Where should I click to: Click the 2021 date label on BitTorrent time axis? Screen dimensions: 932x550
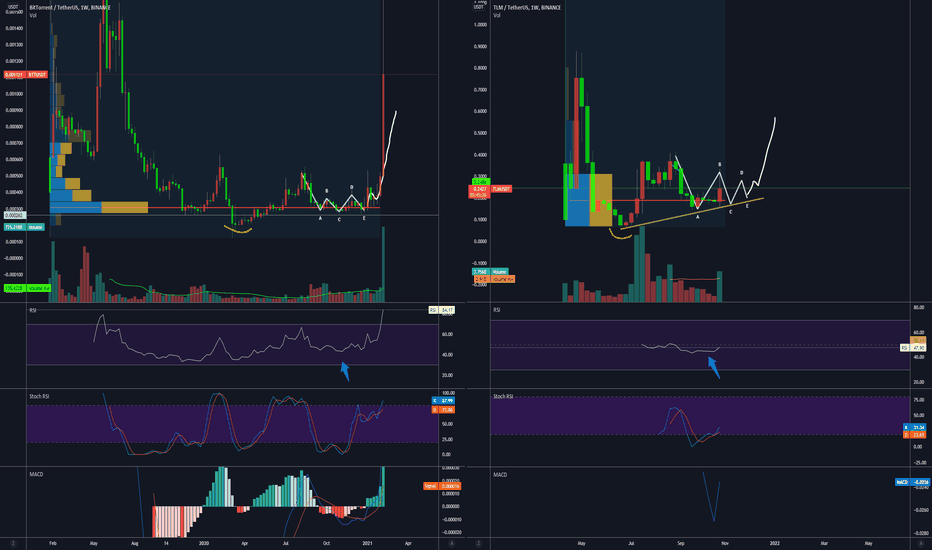(x=367, y=543)
